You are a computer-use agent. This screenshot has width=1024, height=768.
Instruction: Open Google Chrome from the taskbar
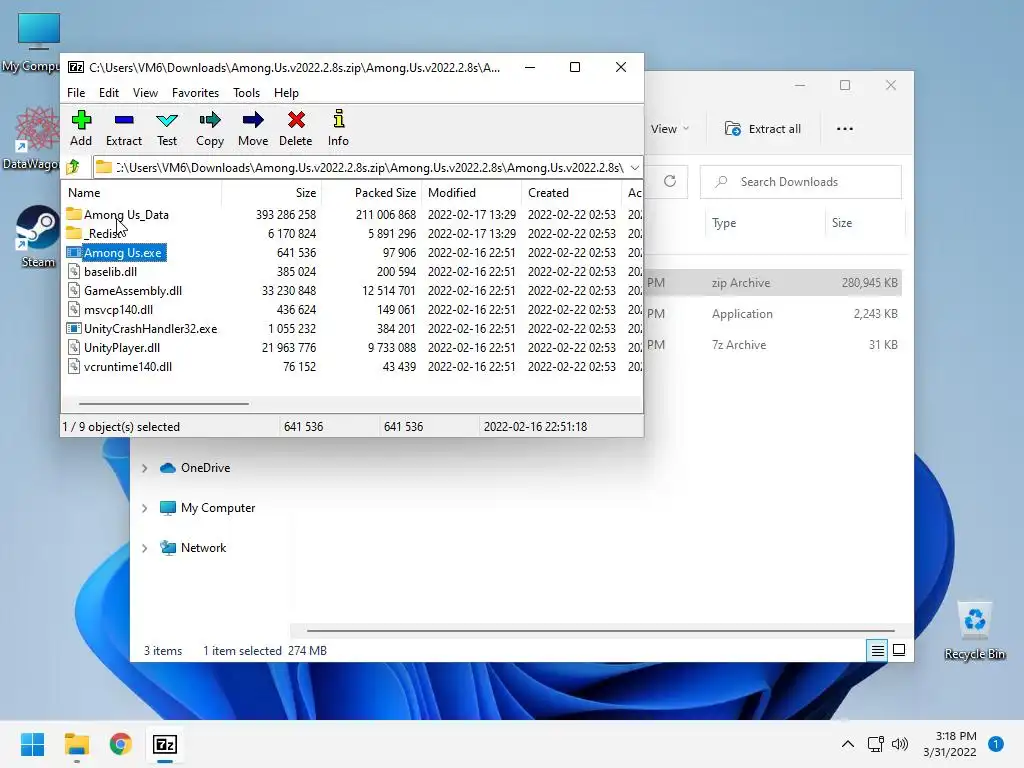(121, 744)
